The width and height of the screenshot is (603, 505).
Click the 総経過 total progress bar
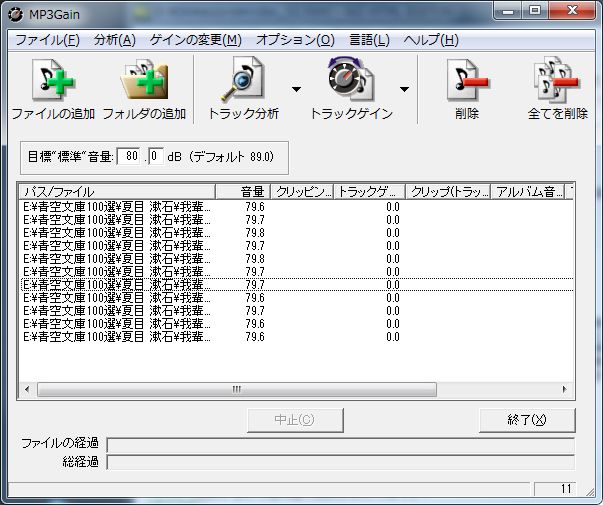[341, 462]
